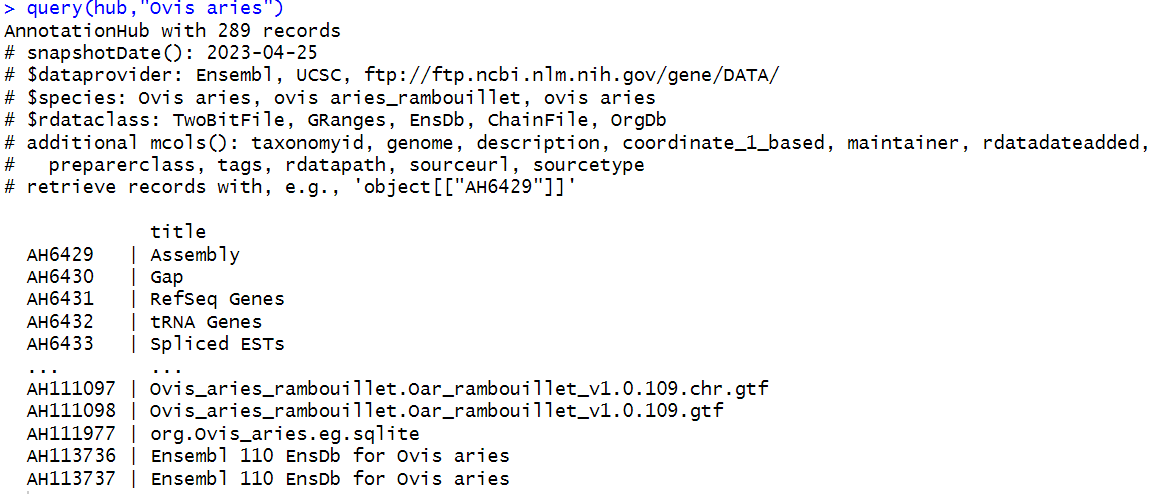This screenshot has height=494, width=1149.
Task: Select the Spliced ESTs row
Action: pos(155,344)
